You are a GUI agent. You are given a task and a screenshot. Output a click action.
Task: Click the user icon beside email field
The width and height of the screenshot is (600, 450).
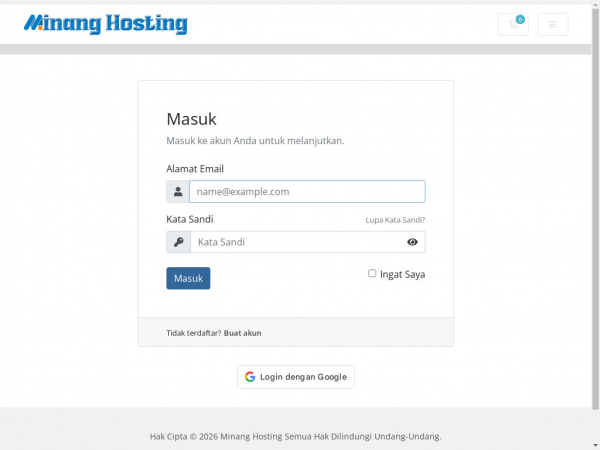(x=178, y=191)
